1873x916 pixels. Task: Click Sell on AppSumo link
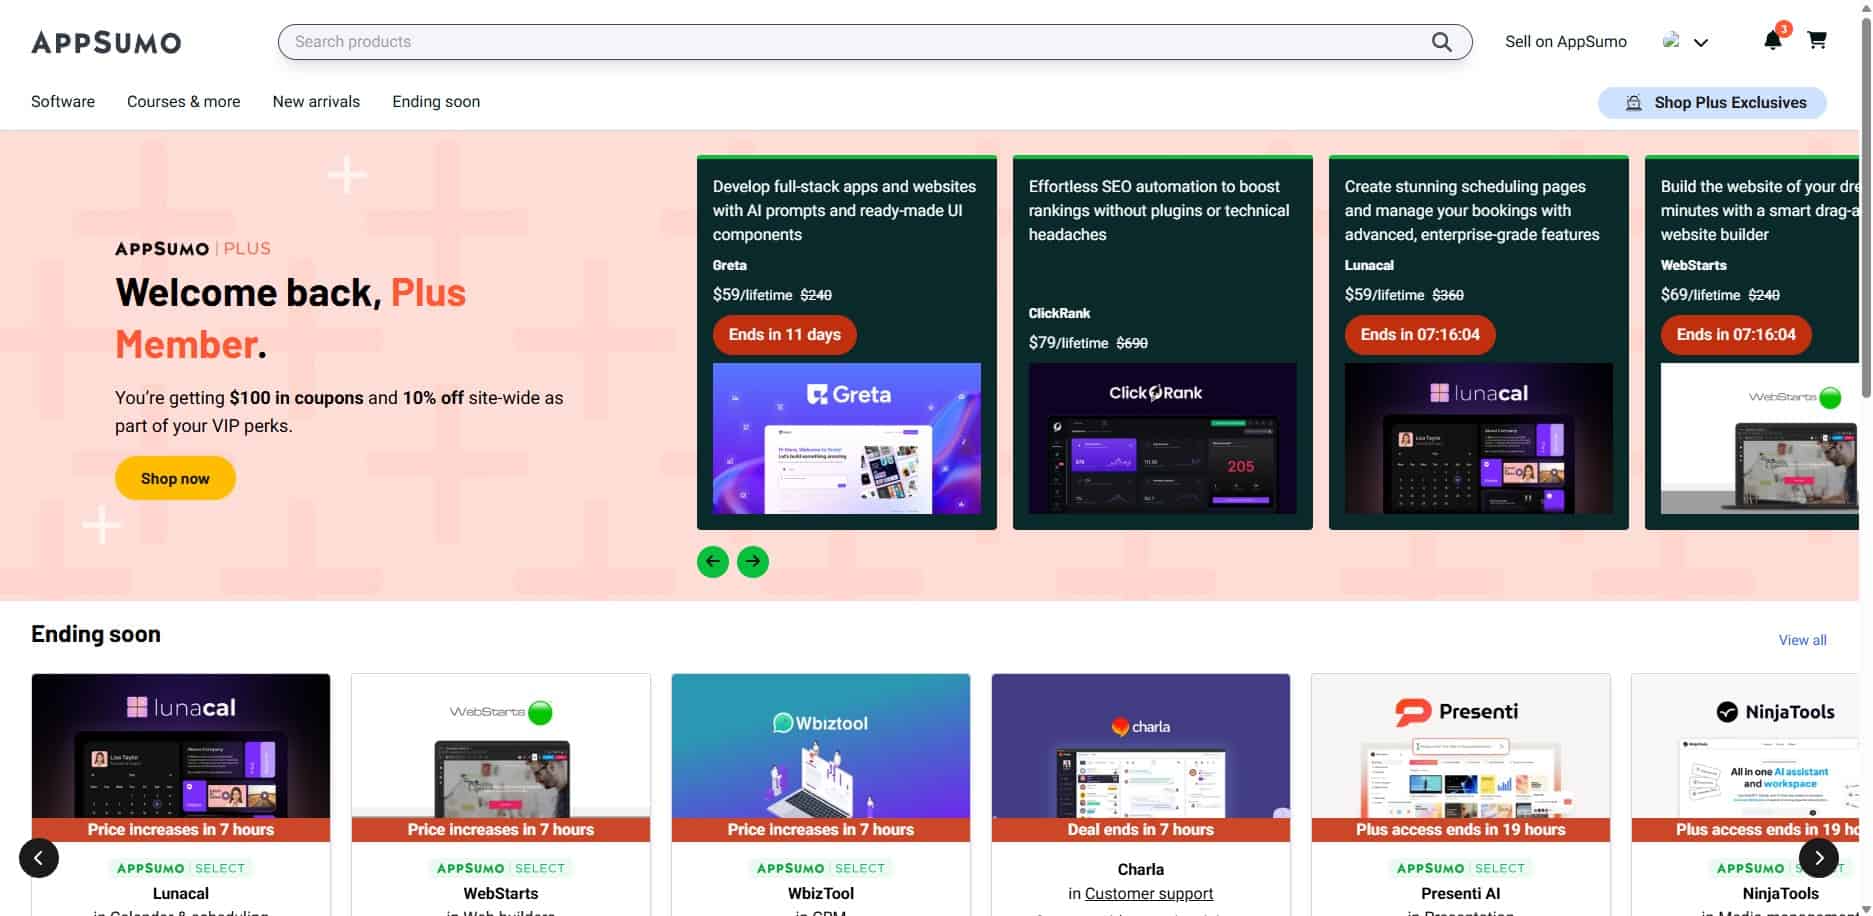pyautogui.click(x=1566, y=42)
